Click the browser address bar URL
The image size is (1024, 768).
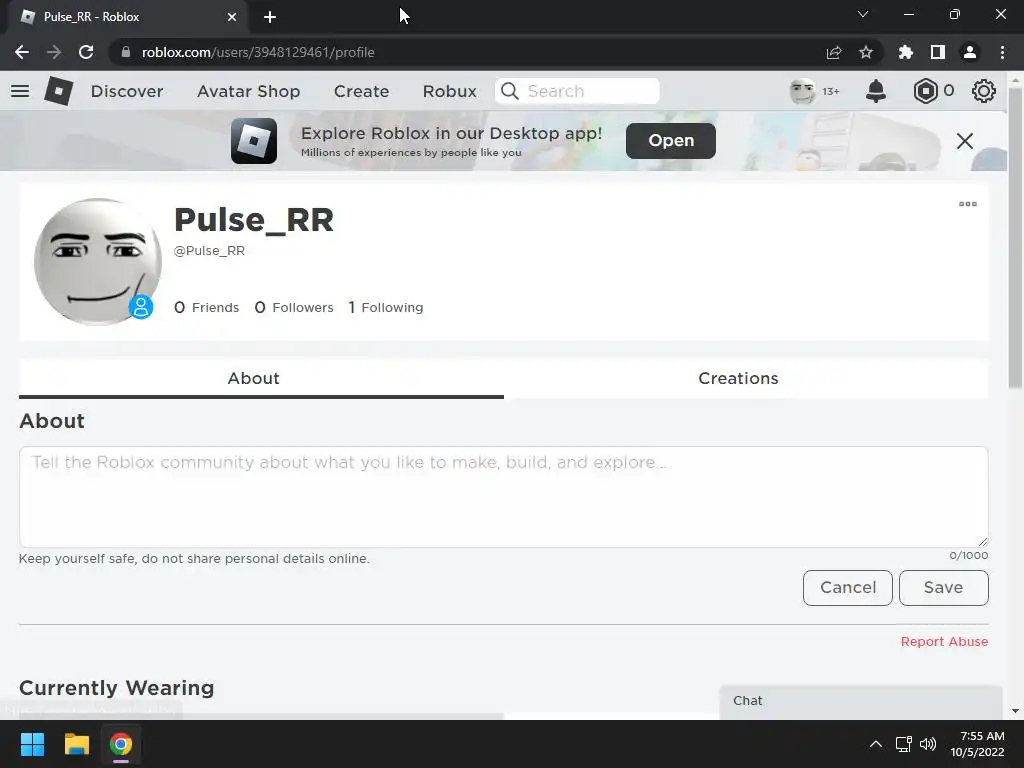click(258, 52)
